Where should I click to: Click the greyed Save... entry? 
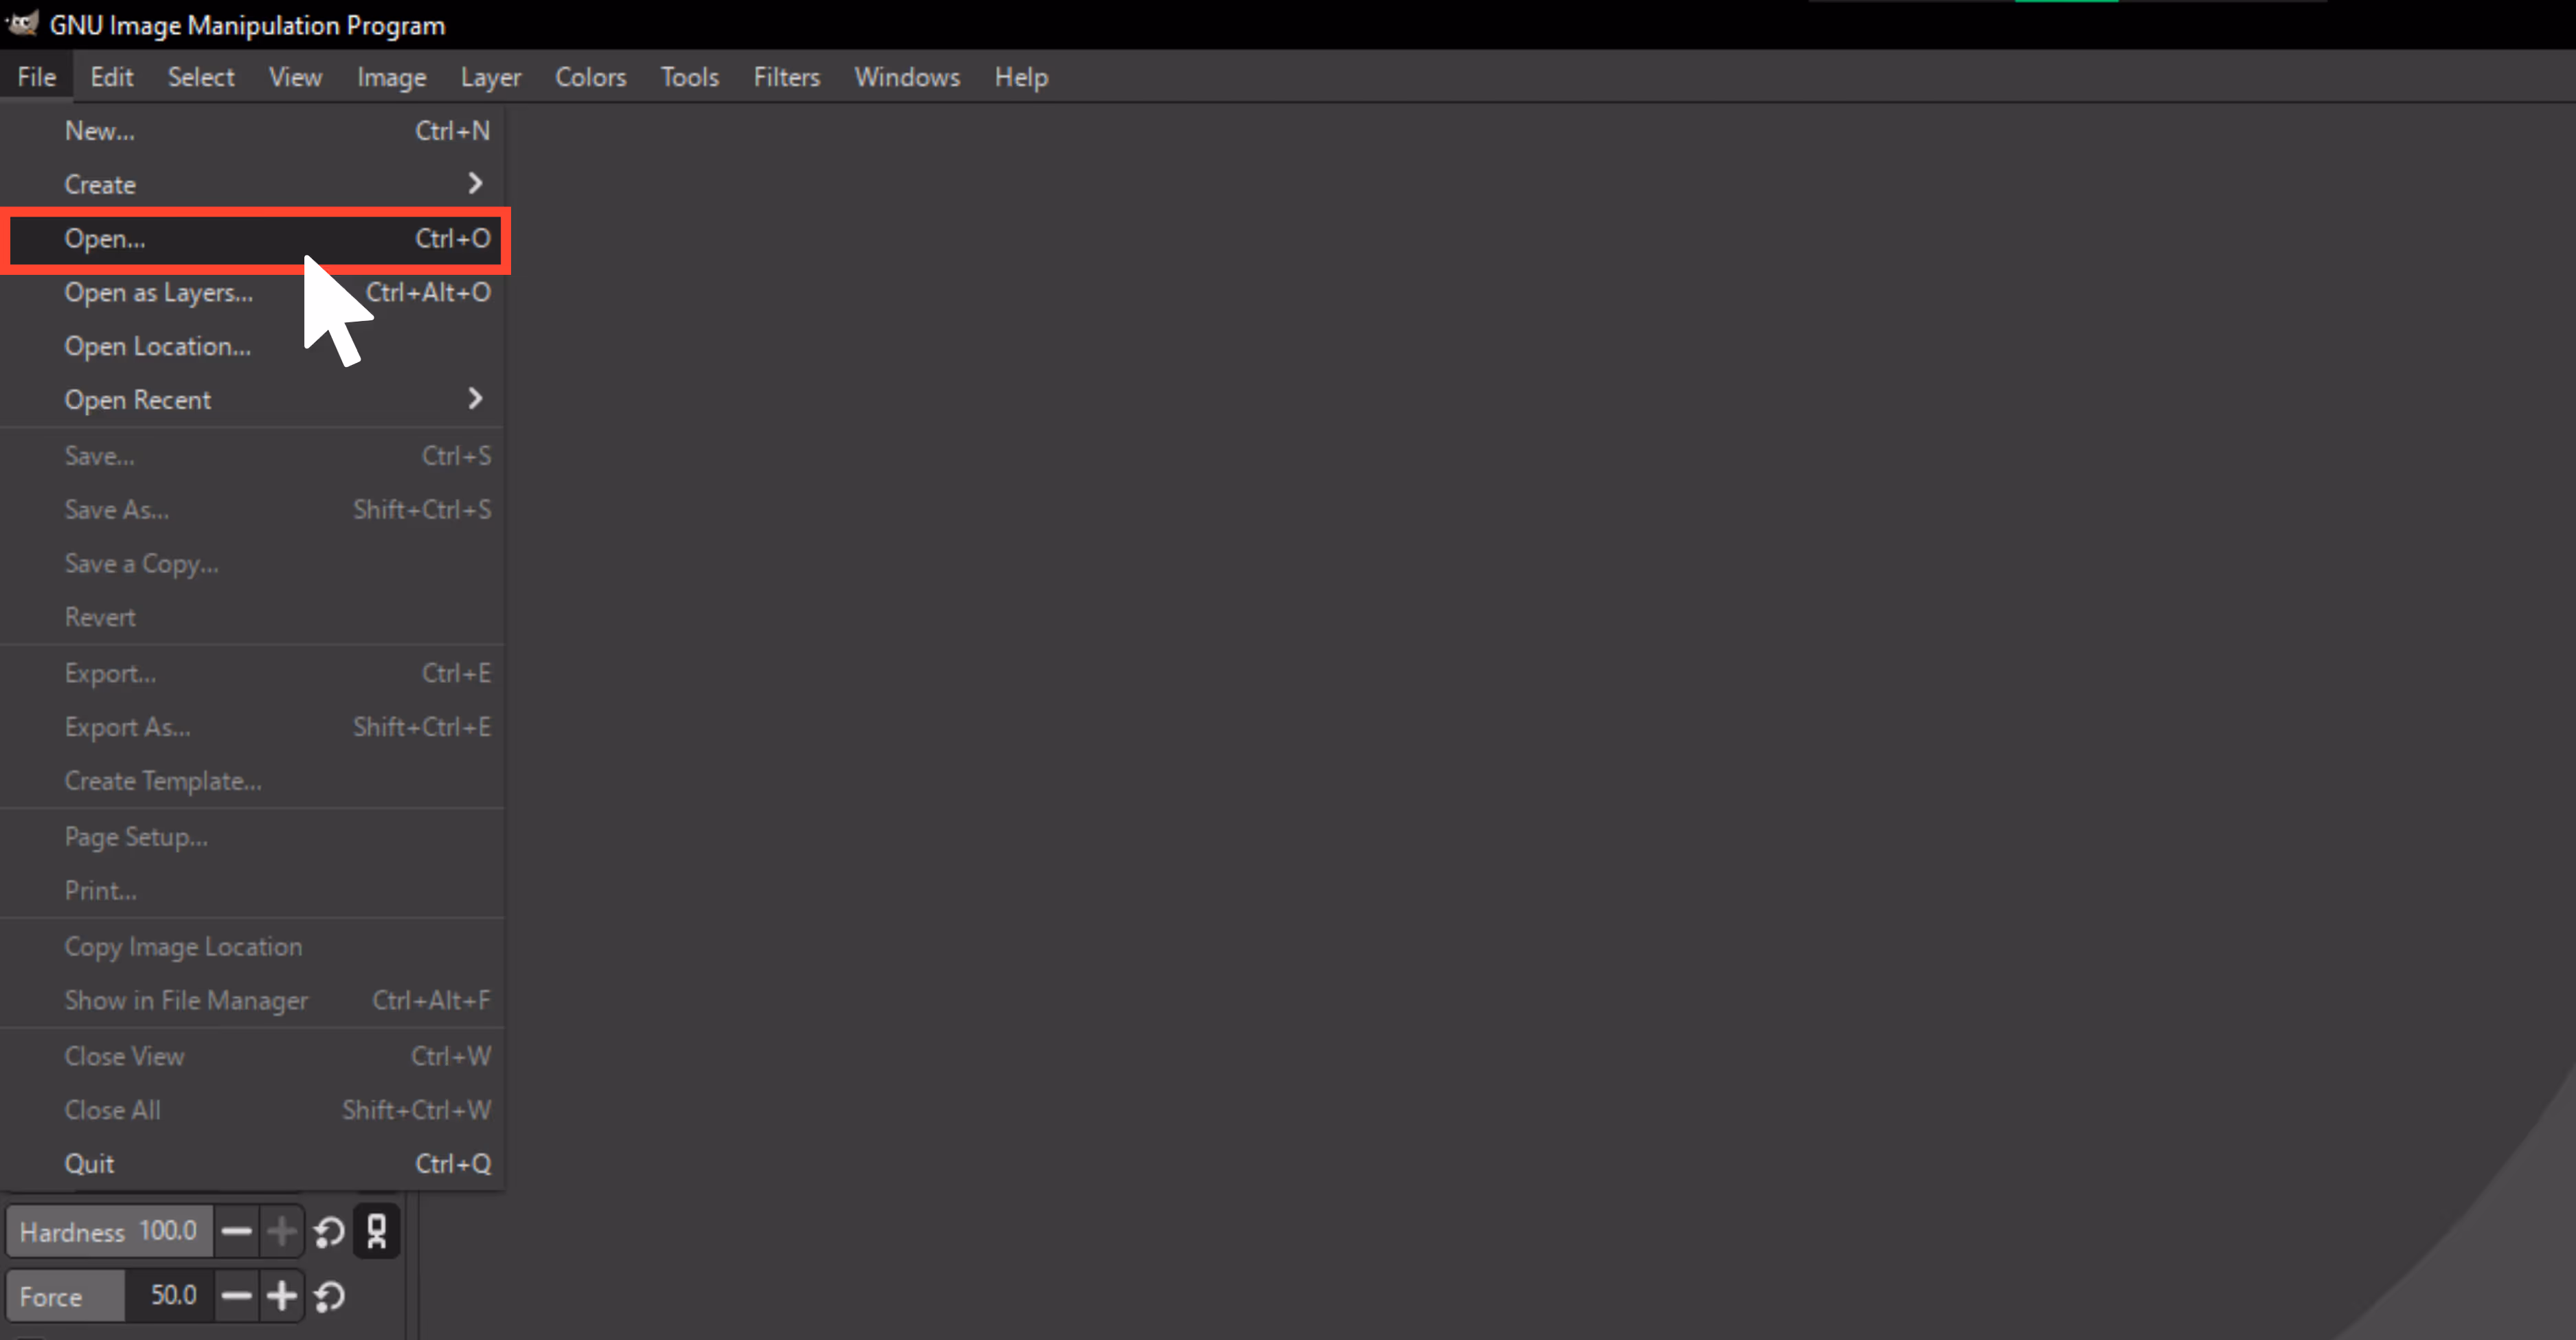[252, 456]
